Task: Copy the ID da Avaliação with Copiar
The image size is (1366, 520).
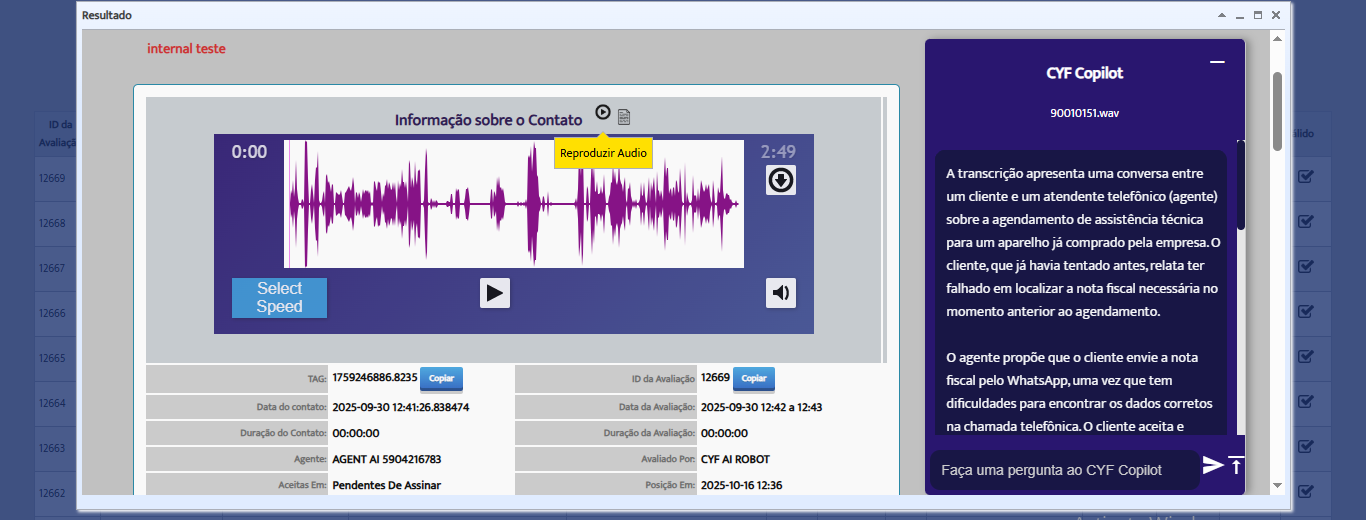Action: pyautogui.click(x=754, y=379)
